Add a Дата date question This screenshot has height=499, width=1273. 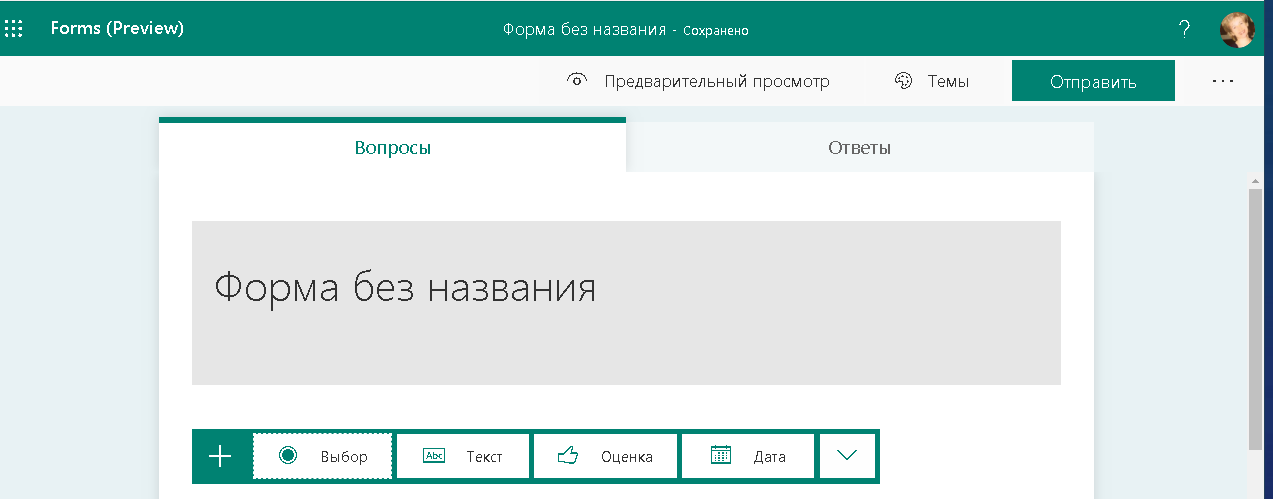pos(748,457)
